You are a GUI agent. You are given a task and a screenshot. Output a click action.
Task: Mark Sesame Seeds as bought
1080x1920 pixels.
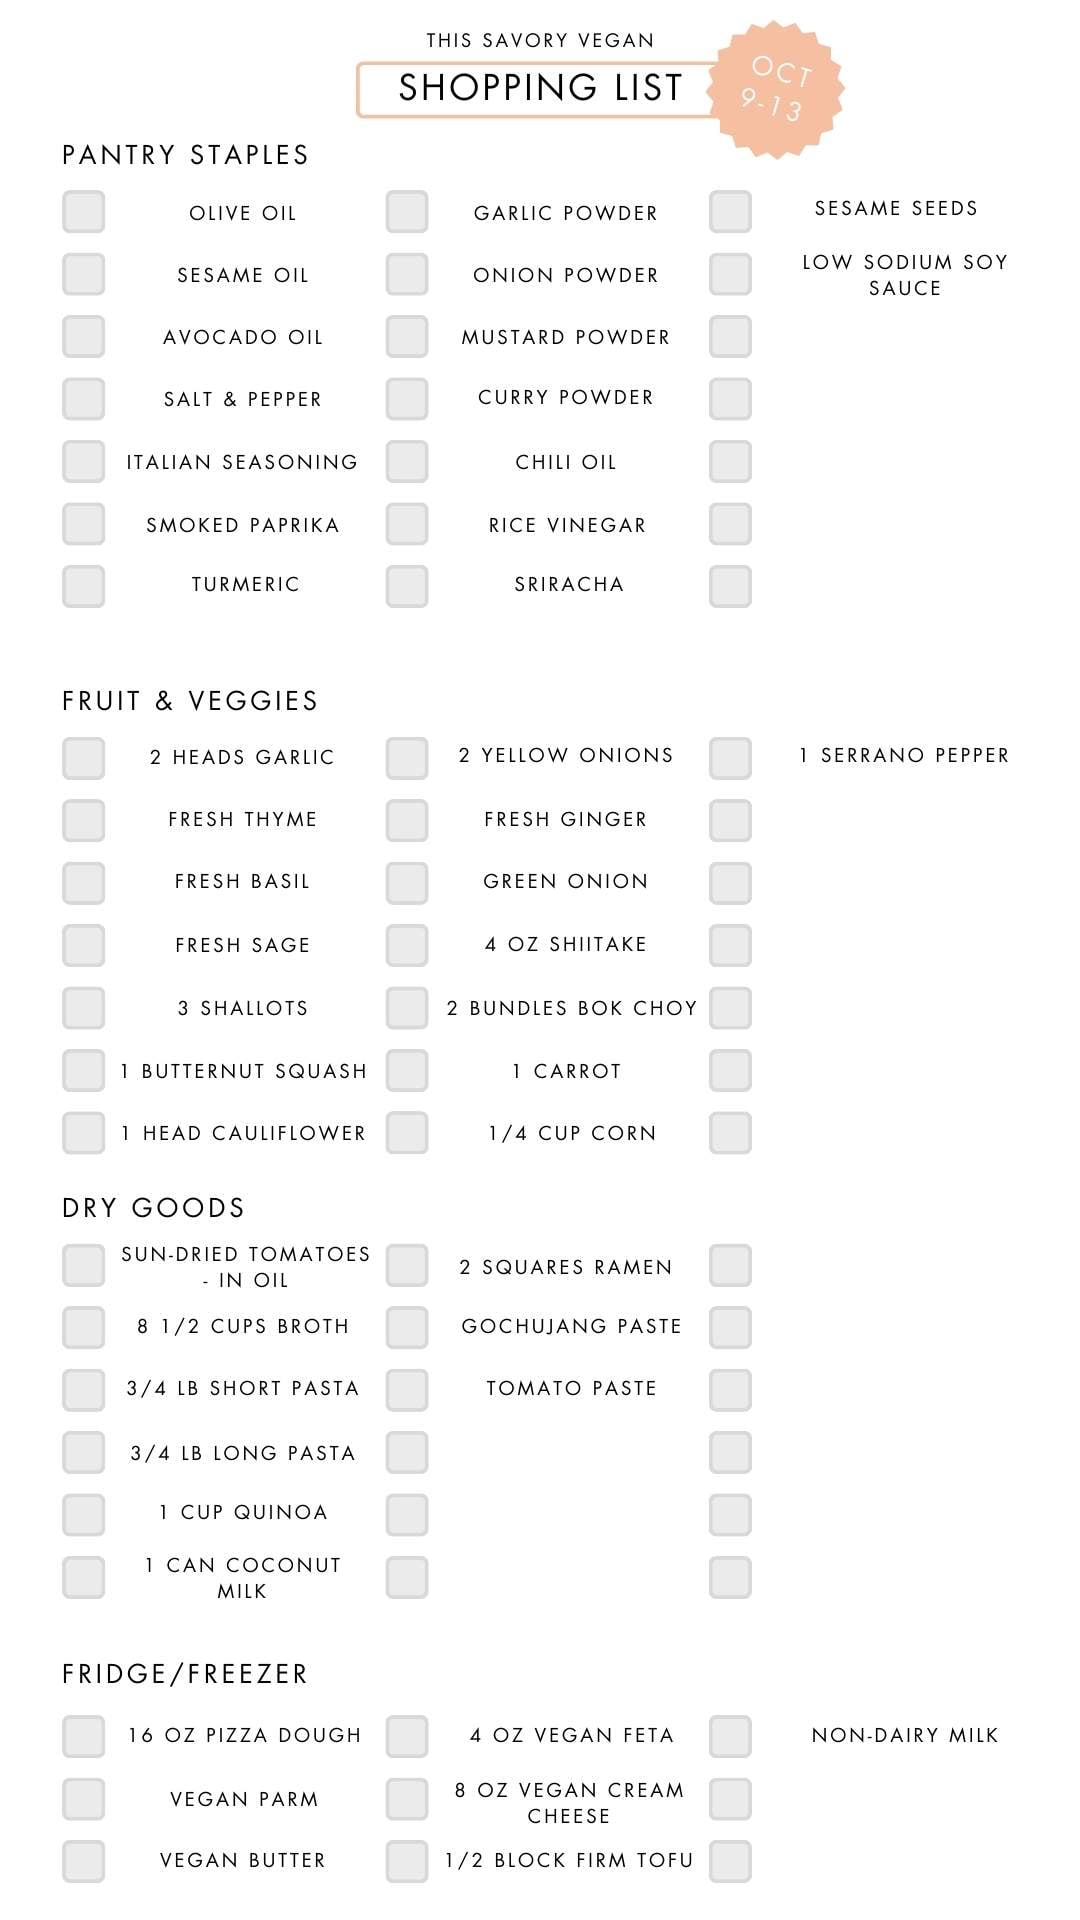(731, 212)
